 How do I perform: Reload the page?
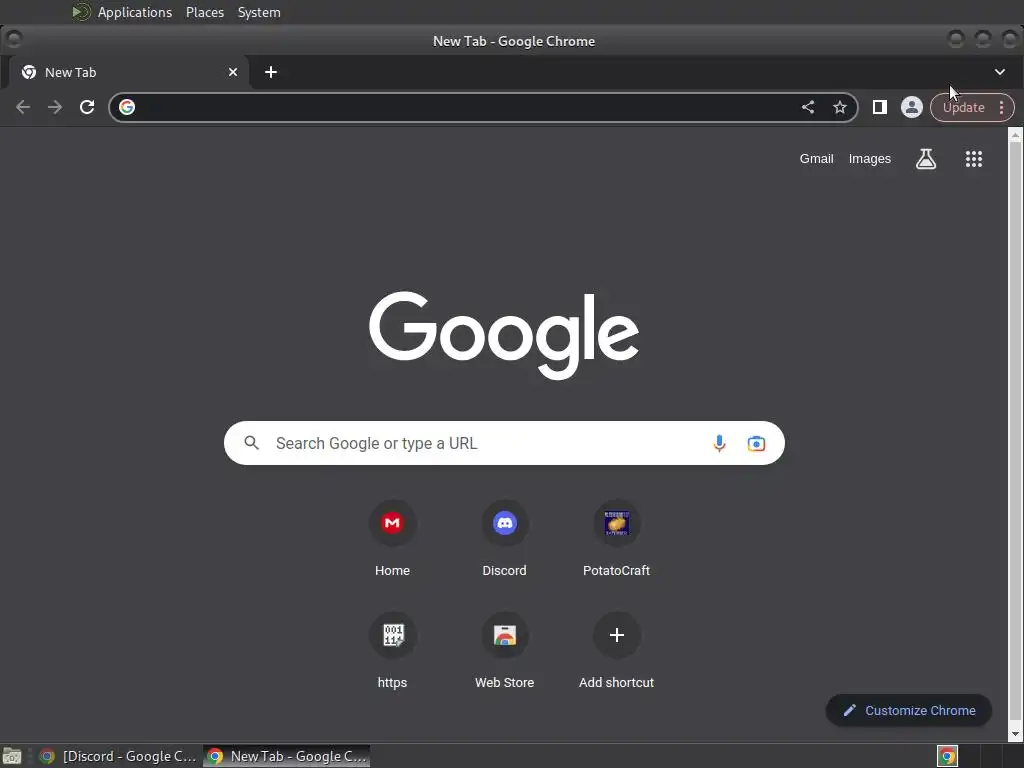87,107
